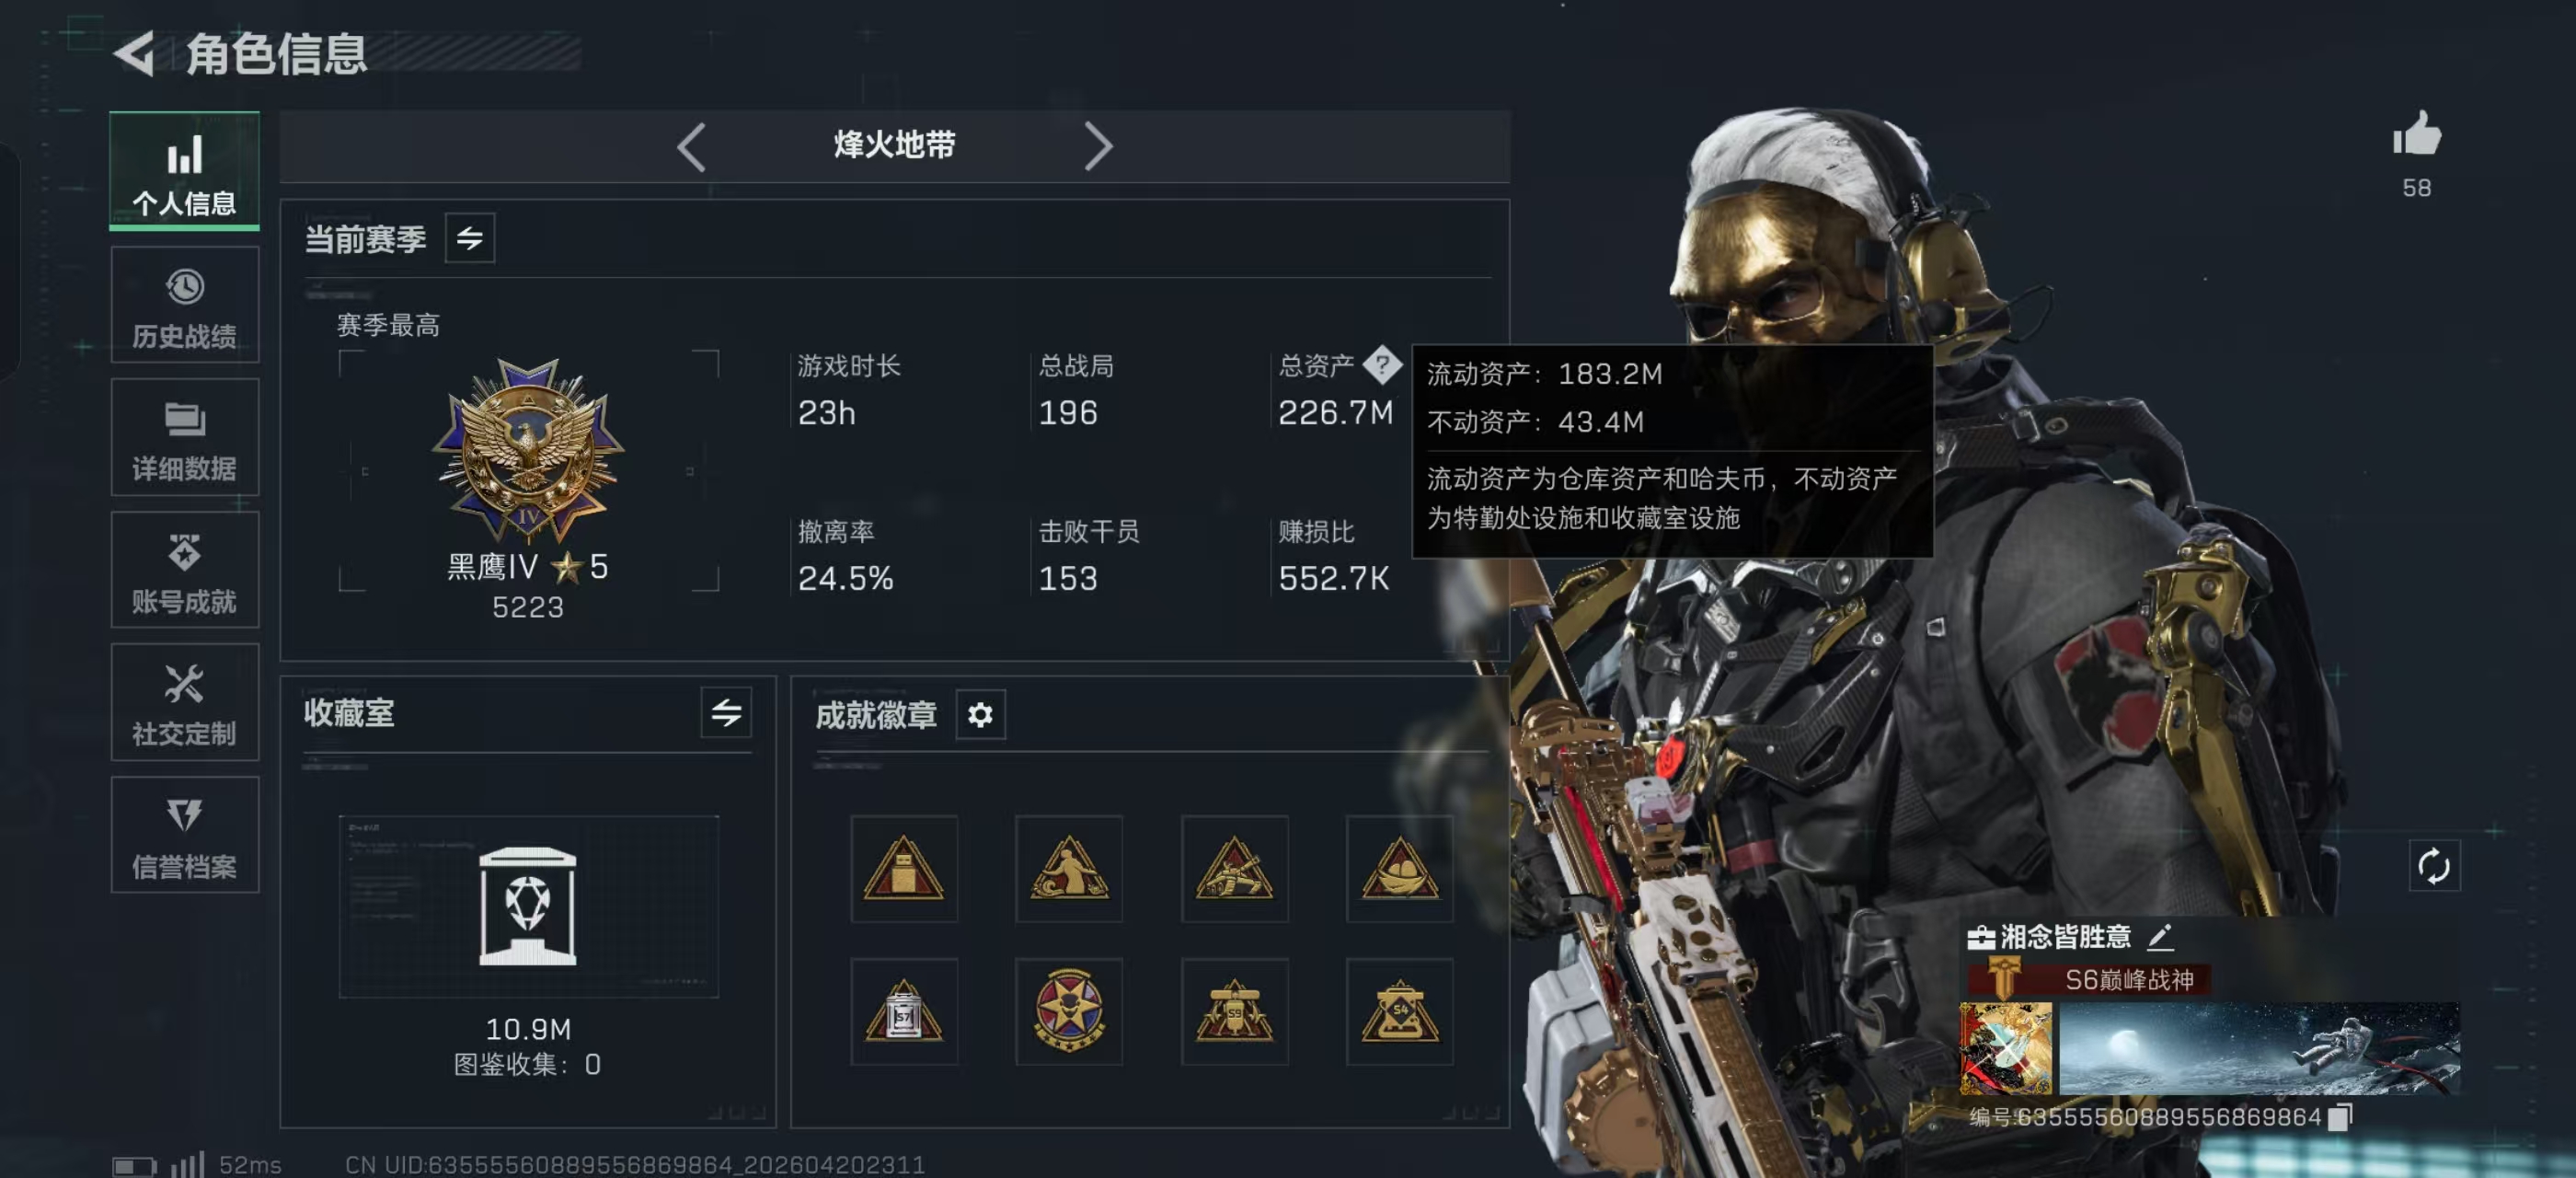Toggle the 收藏室 swap view button
This screenshot has height=1178, width=2576.
726,713
